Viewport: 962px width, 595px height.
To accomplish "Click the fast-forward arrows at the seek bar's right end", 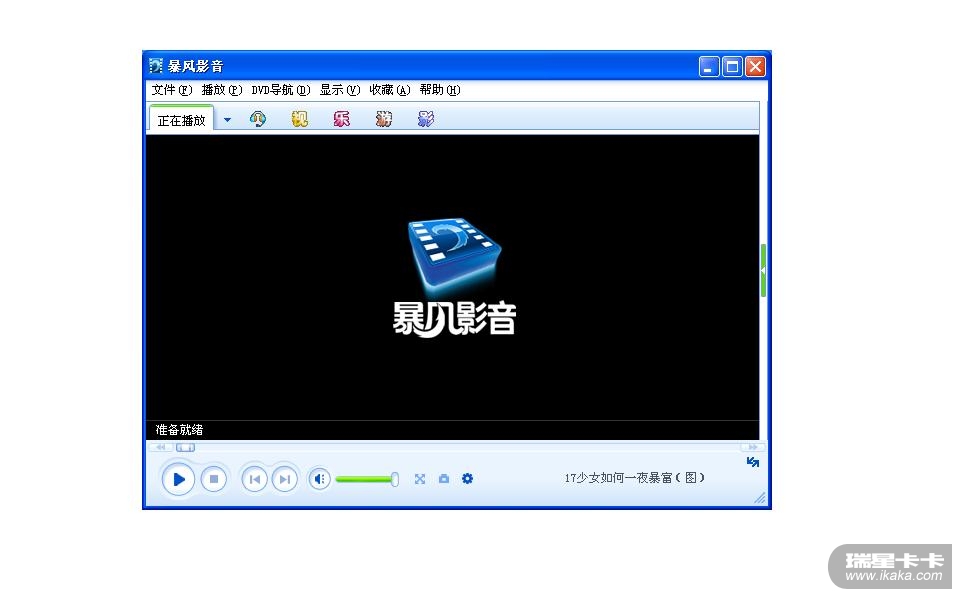I will (x=752, y=447).
